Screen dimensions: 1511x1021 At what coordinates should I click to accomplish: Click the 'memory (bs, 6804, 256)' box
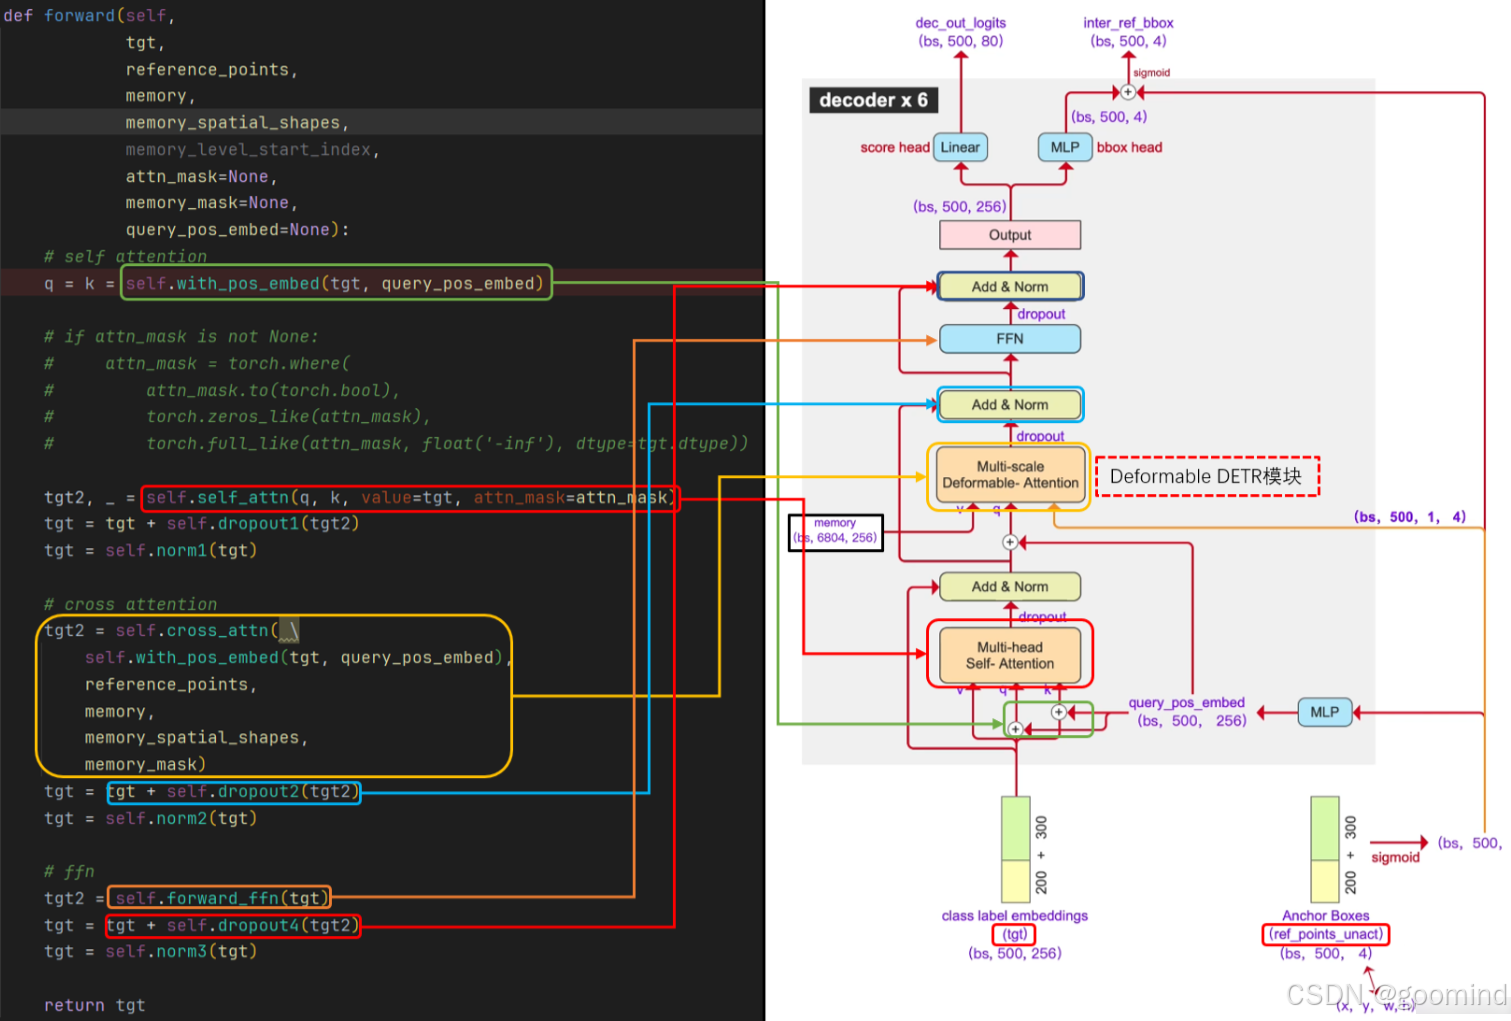836,532
